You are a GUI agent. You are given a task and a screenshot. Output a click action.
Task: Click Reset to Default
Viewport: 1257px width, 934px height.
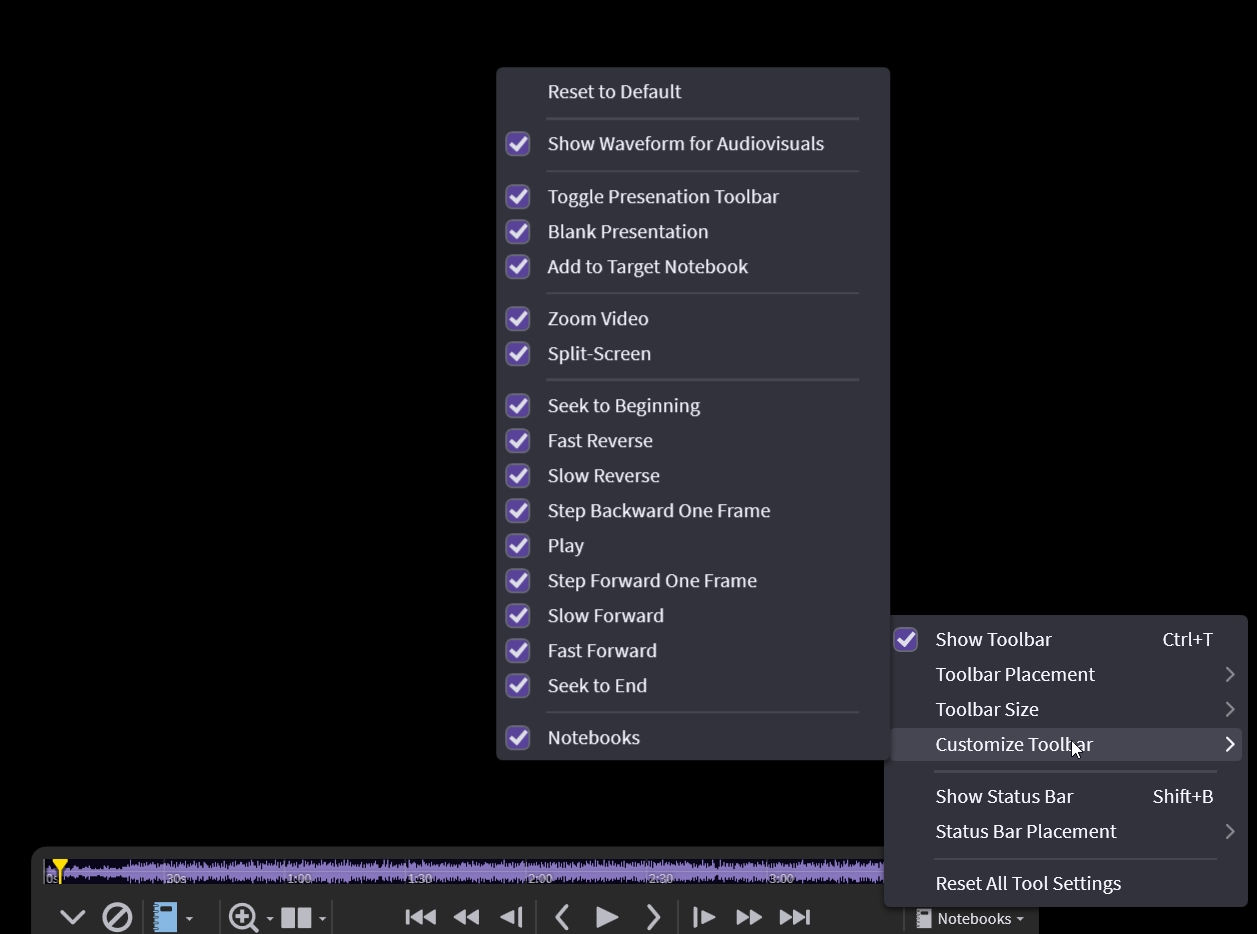point(614,92)
